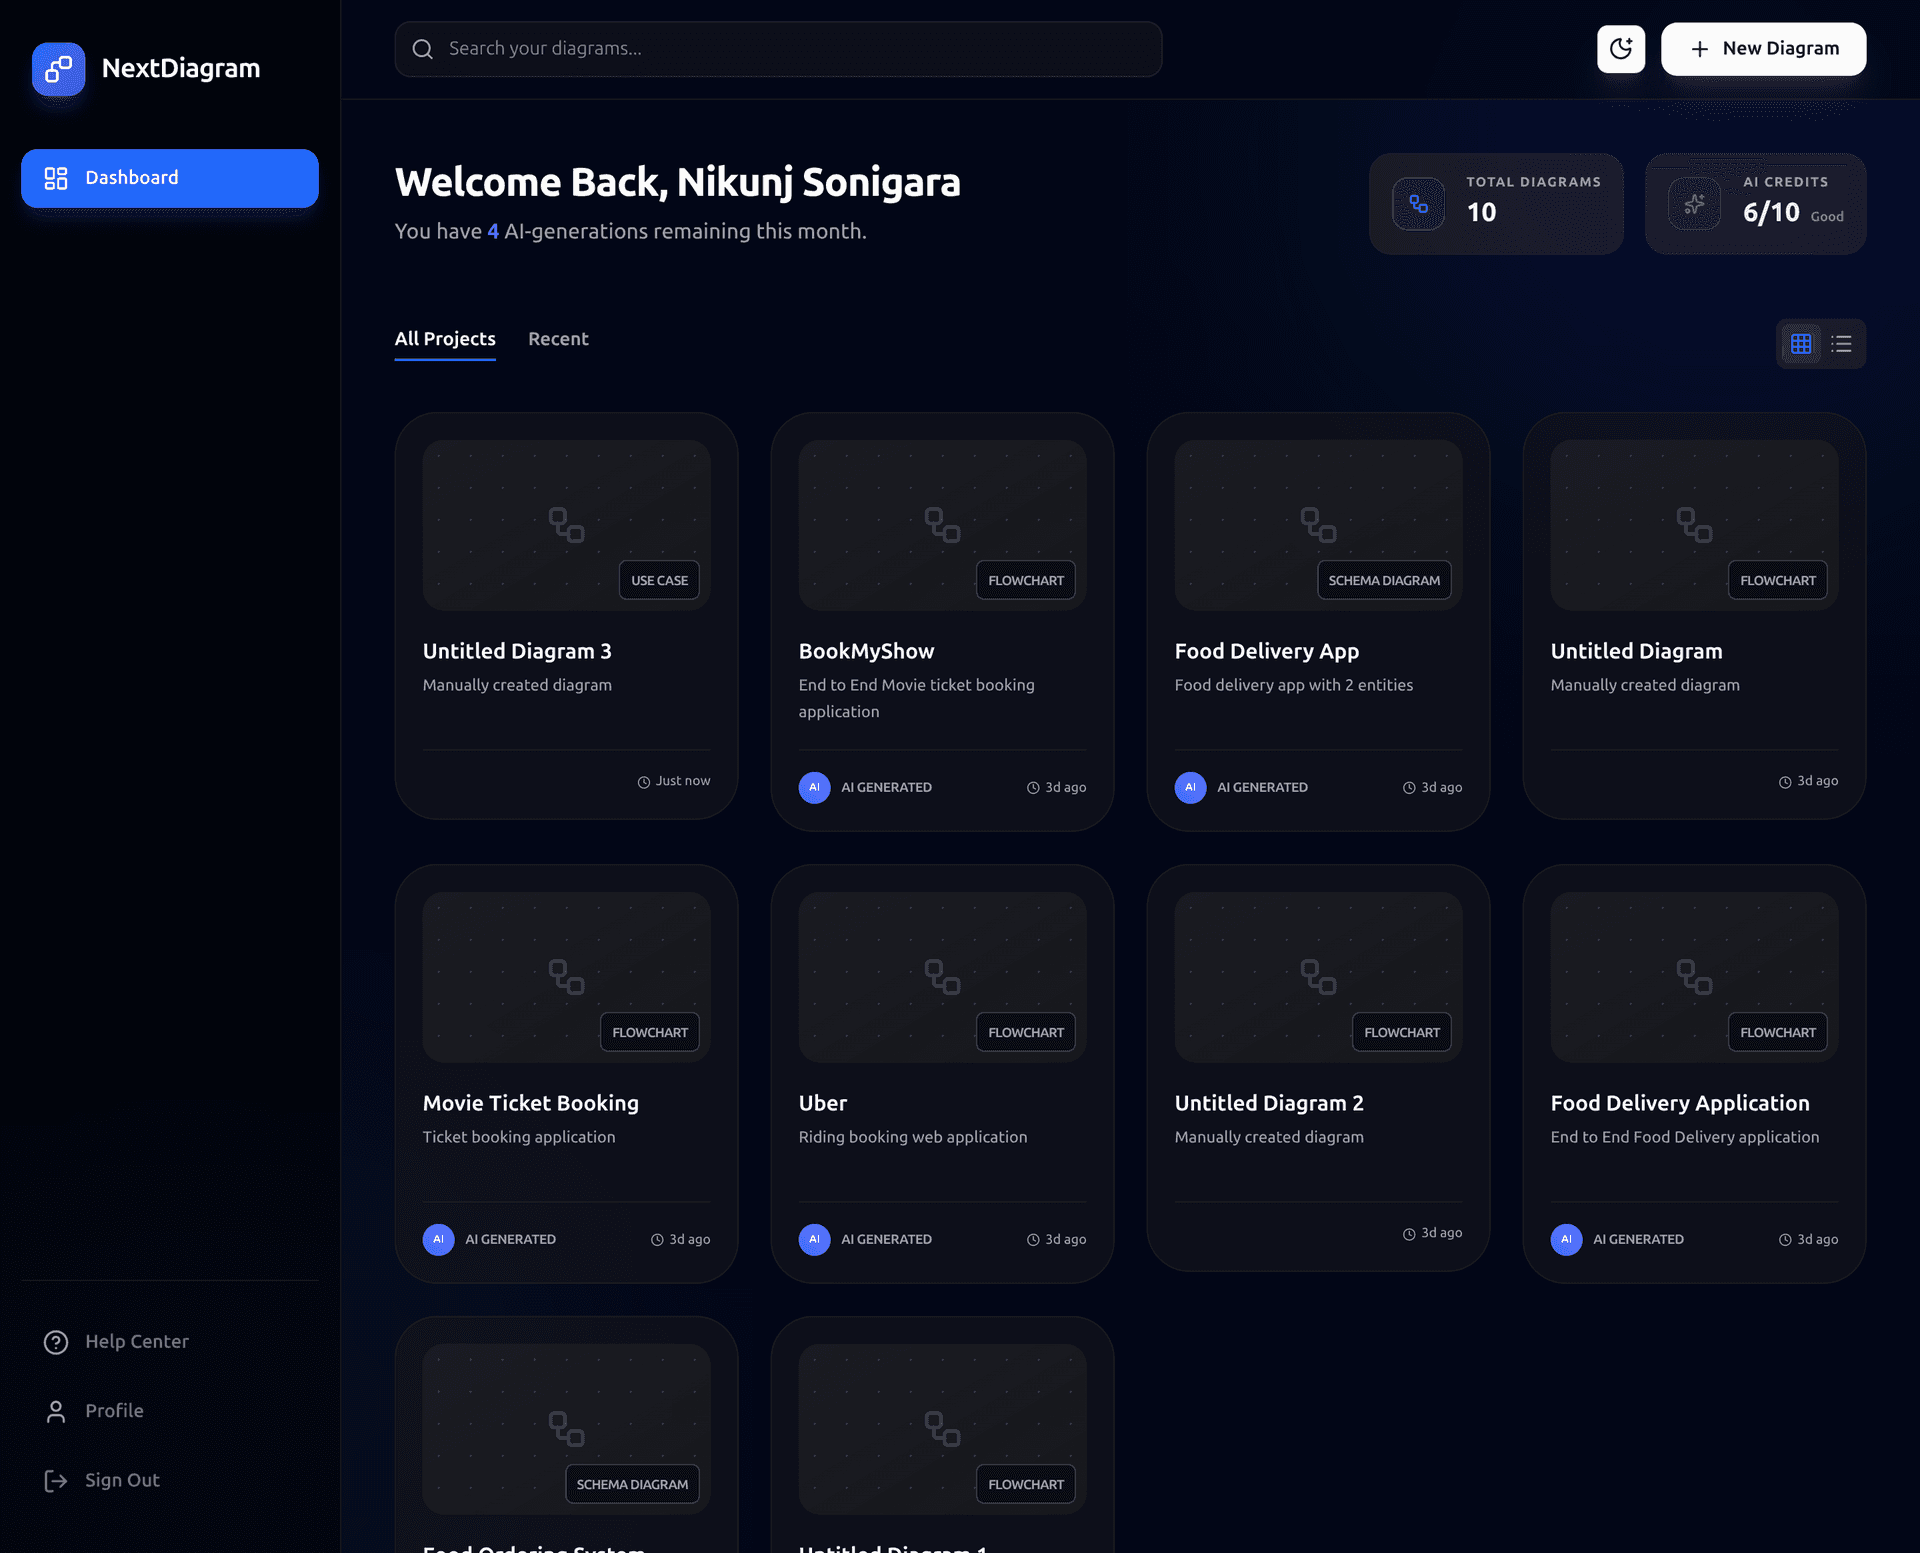Switch to list view layout
The image size is (1920, 1553).
pos(1841,344)
